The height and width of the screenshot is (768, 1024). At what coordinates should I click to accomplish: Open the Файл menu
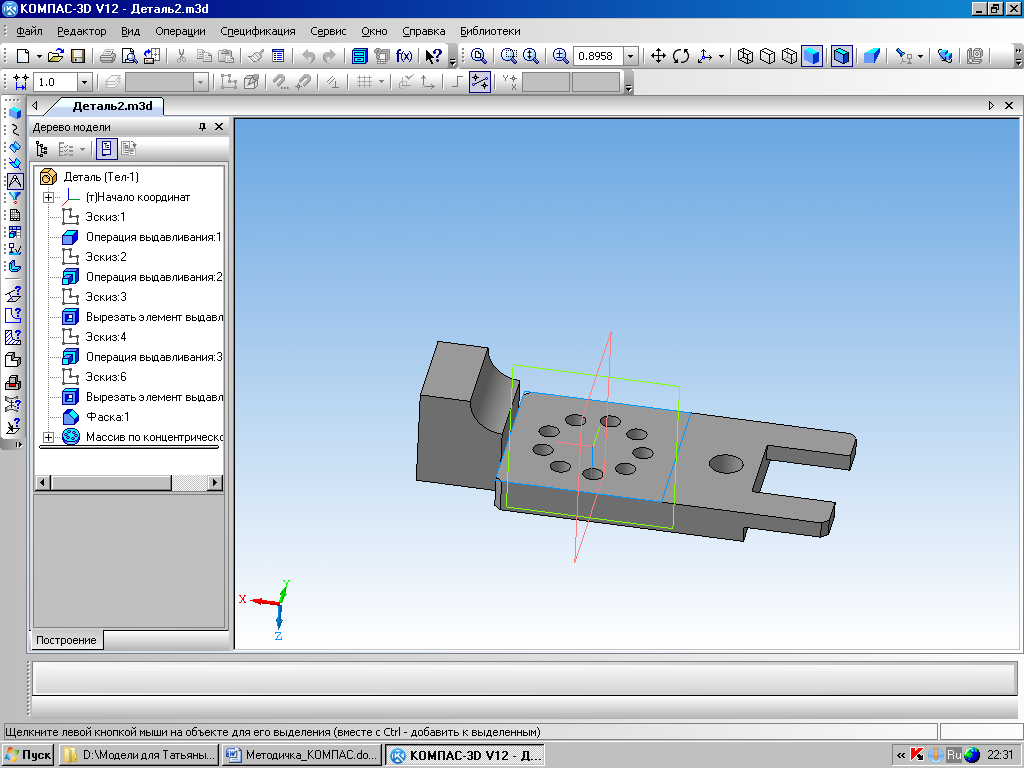tap(29, 31)
